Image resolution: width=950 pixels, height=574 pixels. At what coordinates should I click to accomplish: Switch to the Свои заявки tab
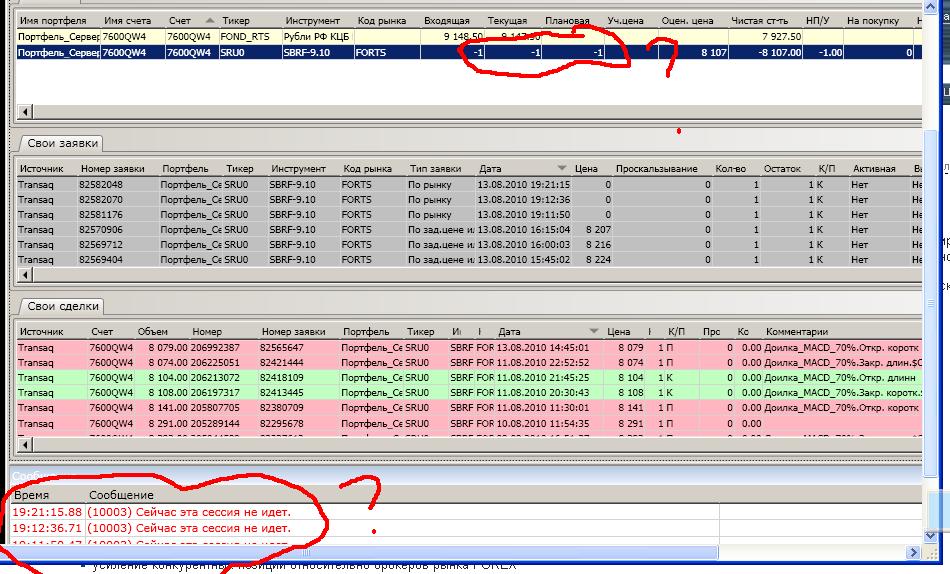point(56,144)
